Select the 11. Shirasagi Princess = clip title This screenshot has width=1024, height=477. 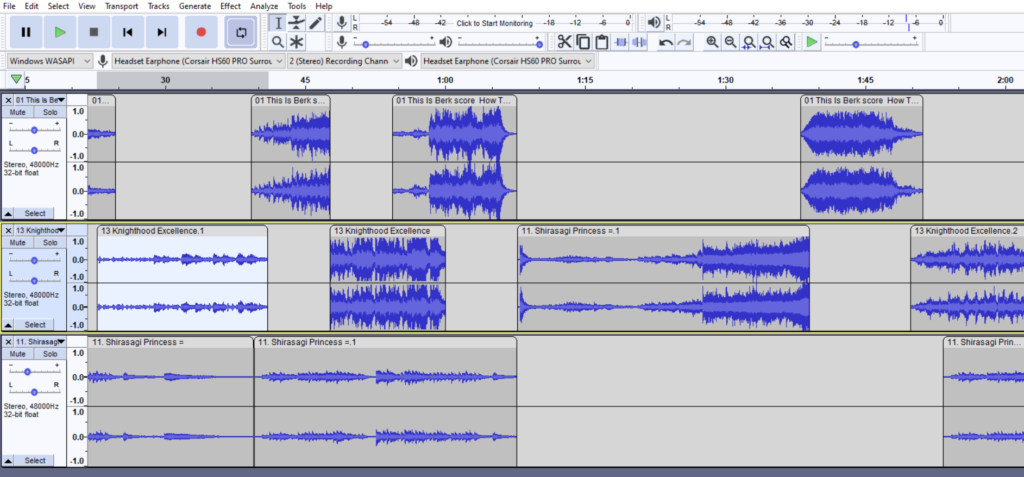click(x=138, y=342)
